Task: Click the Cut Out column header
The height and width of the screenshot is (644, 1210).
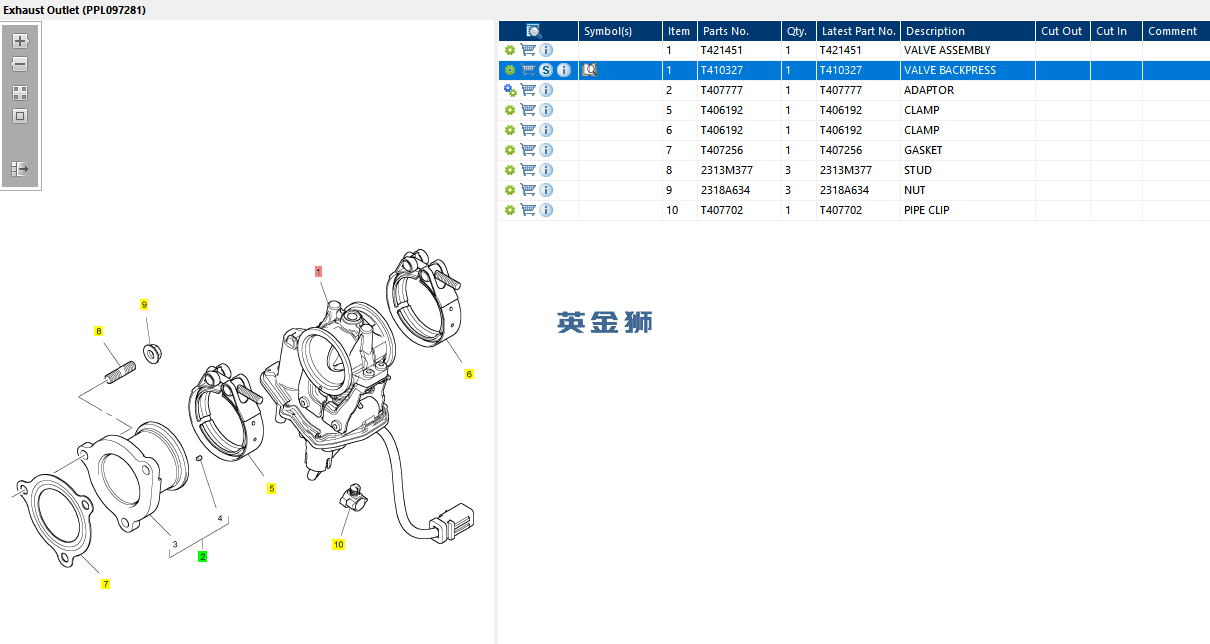Action: 1063,31
